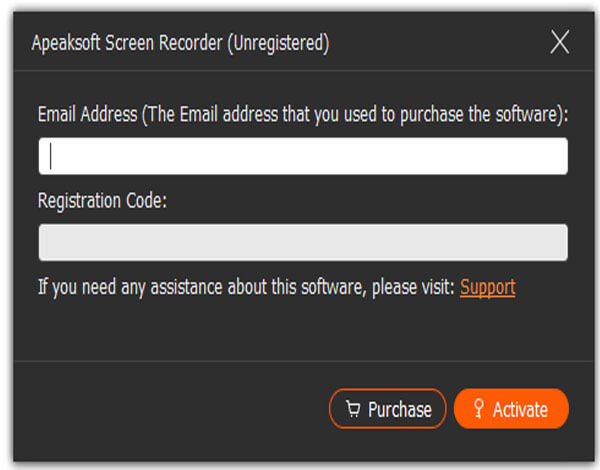Click the Purchase button

point(388,409)
